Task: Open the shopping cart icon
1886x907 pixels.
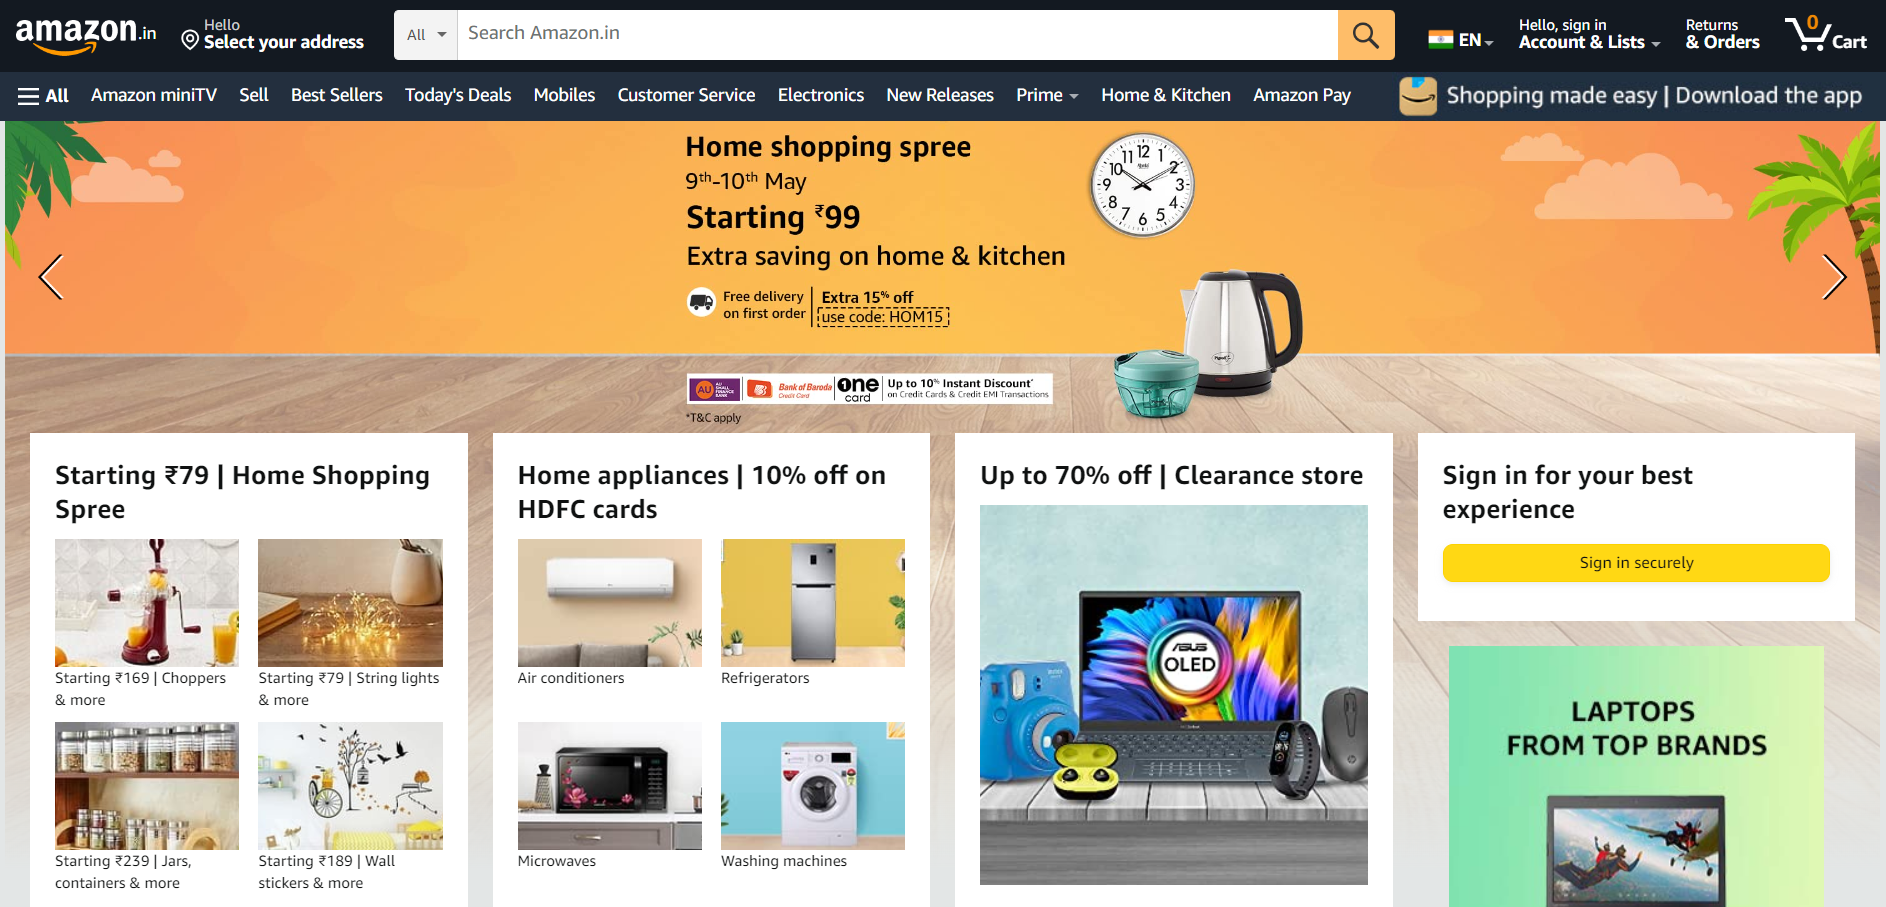Action: click(x=1826, y=34)
